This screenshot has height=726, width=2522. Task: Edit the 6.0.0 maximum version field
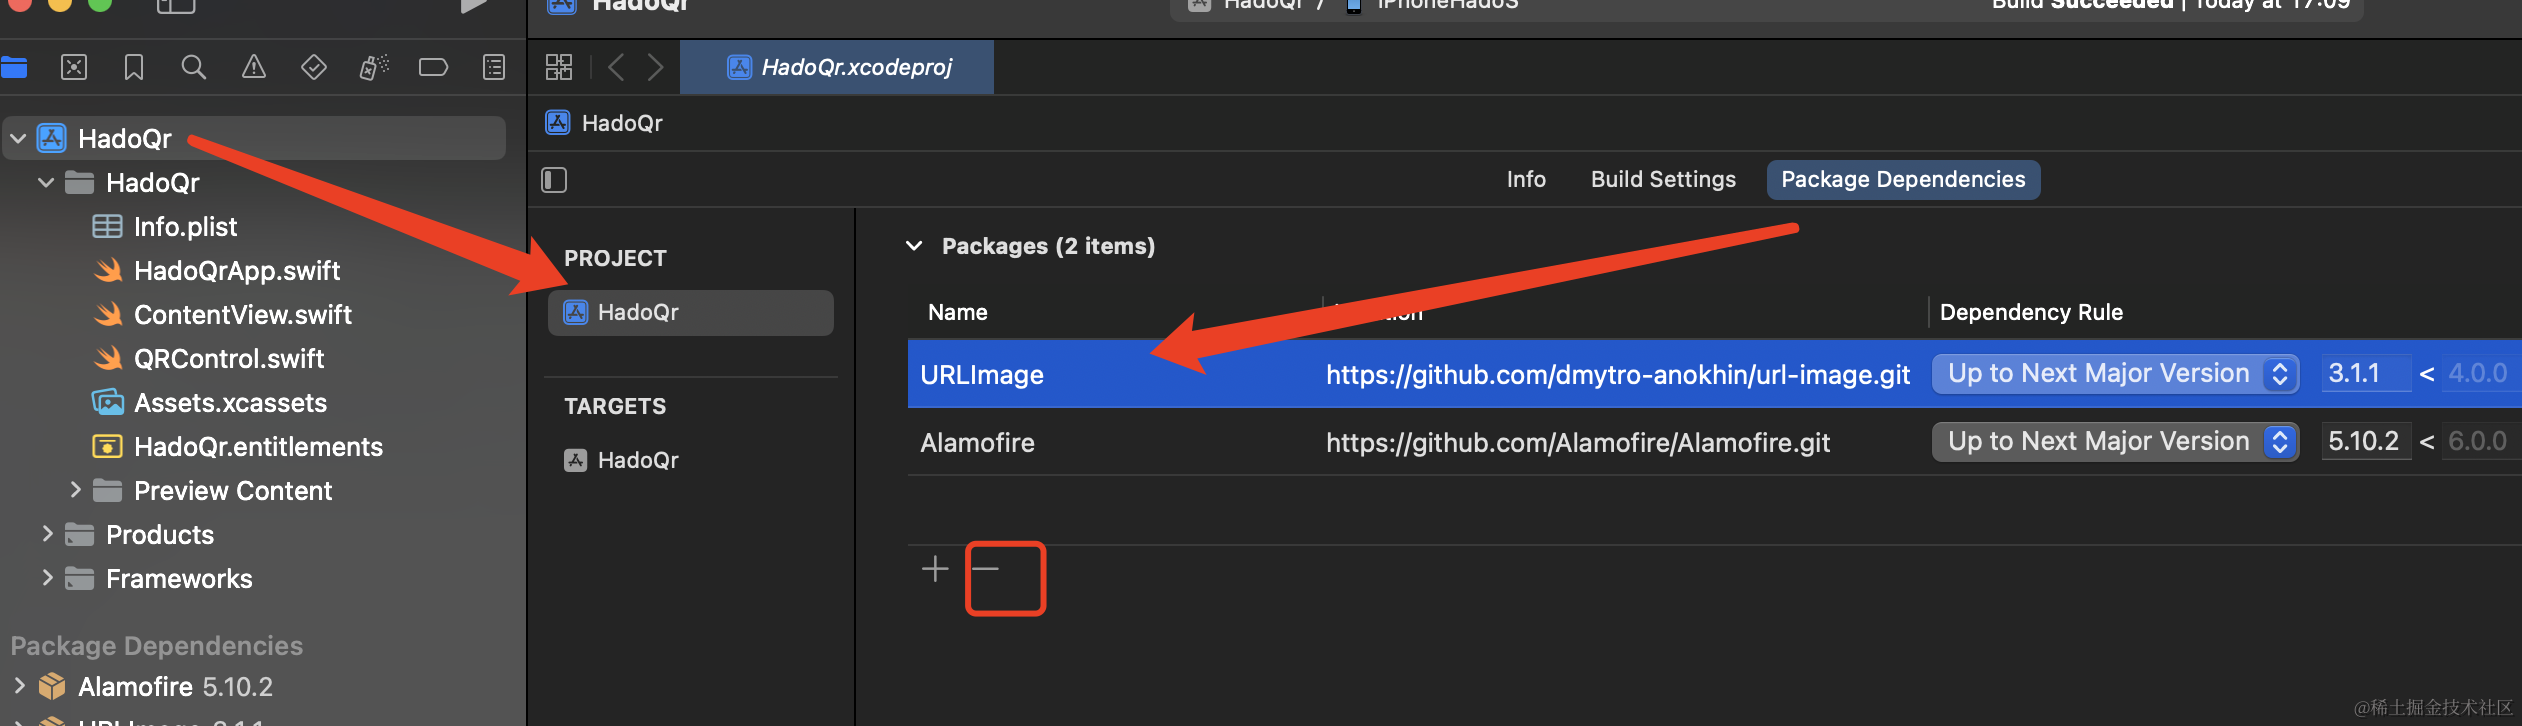pyautogui.click(x=2482, y=442)
